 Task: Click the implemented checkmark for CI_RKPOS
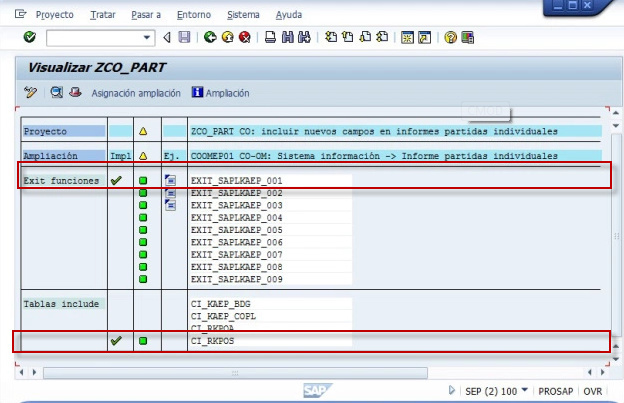116,341
